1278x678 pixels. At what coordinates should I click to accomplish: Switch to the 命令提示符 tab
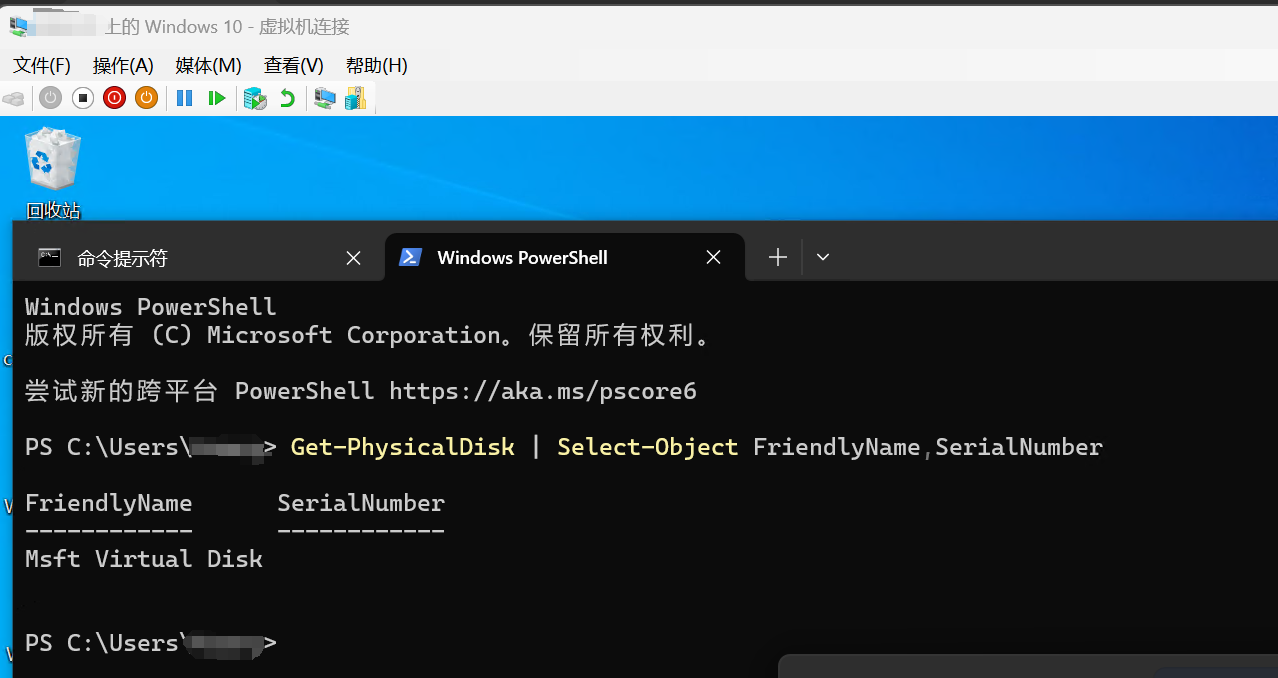[x=198, y=258]
